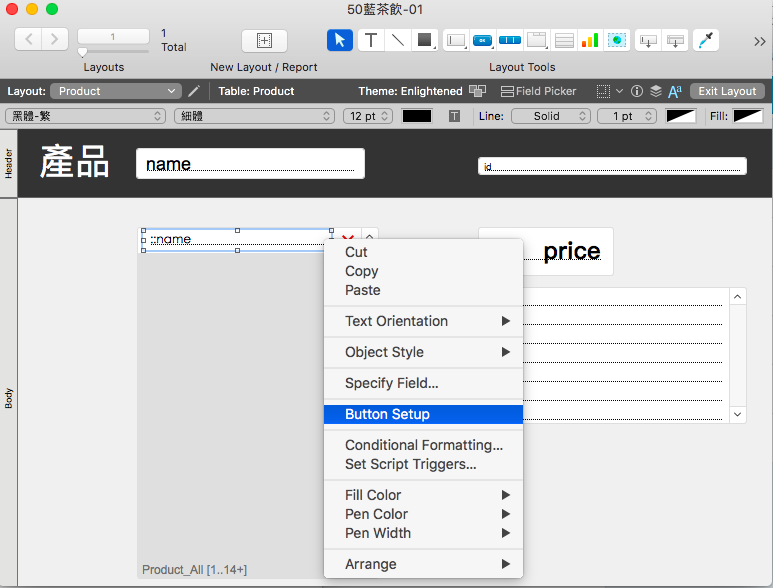Image resolution: width=773 pixels, height=588 pixels.
Task: Choose Copy from context menu
Action: point(423,271)
